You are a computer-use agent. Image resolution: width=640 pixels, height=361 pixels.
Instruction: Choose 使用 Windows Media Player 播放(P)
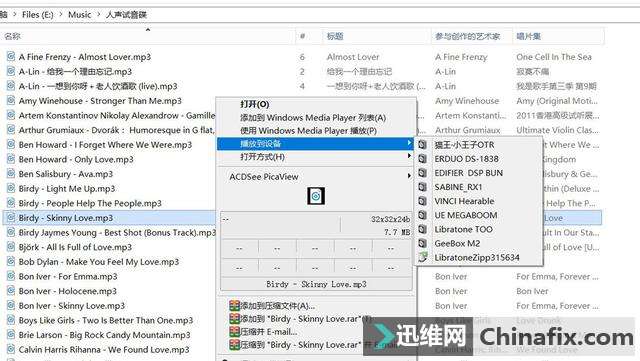coord(308,131)
